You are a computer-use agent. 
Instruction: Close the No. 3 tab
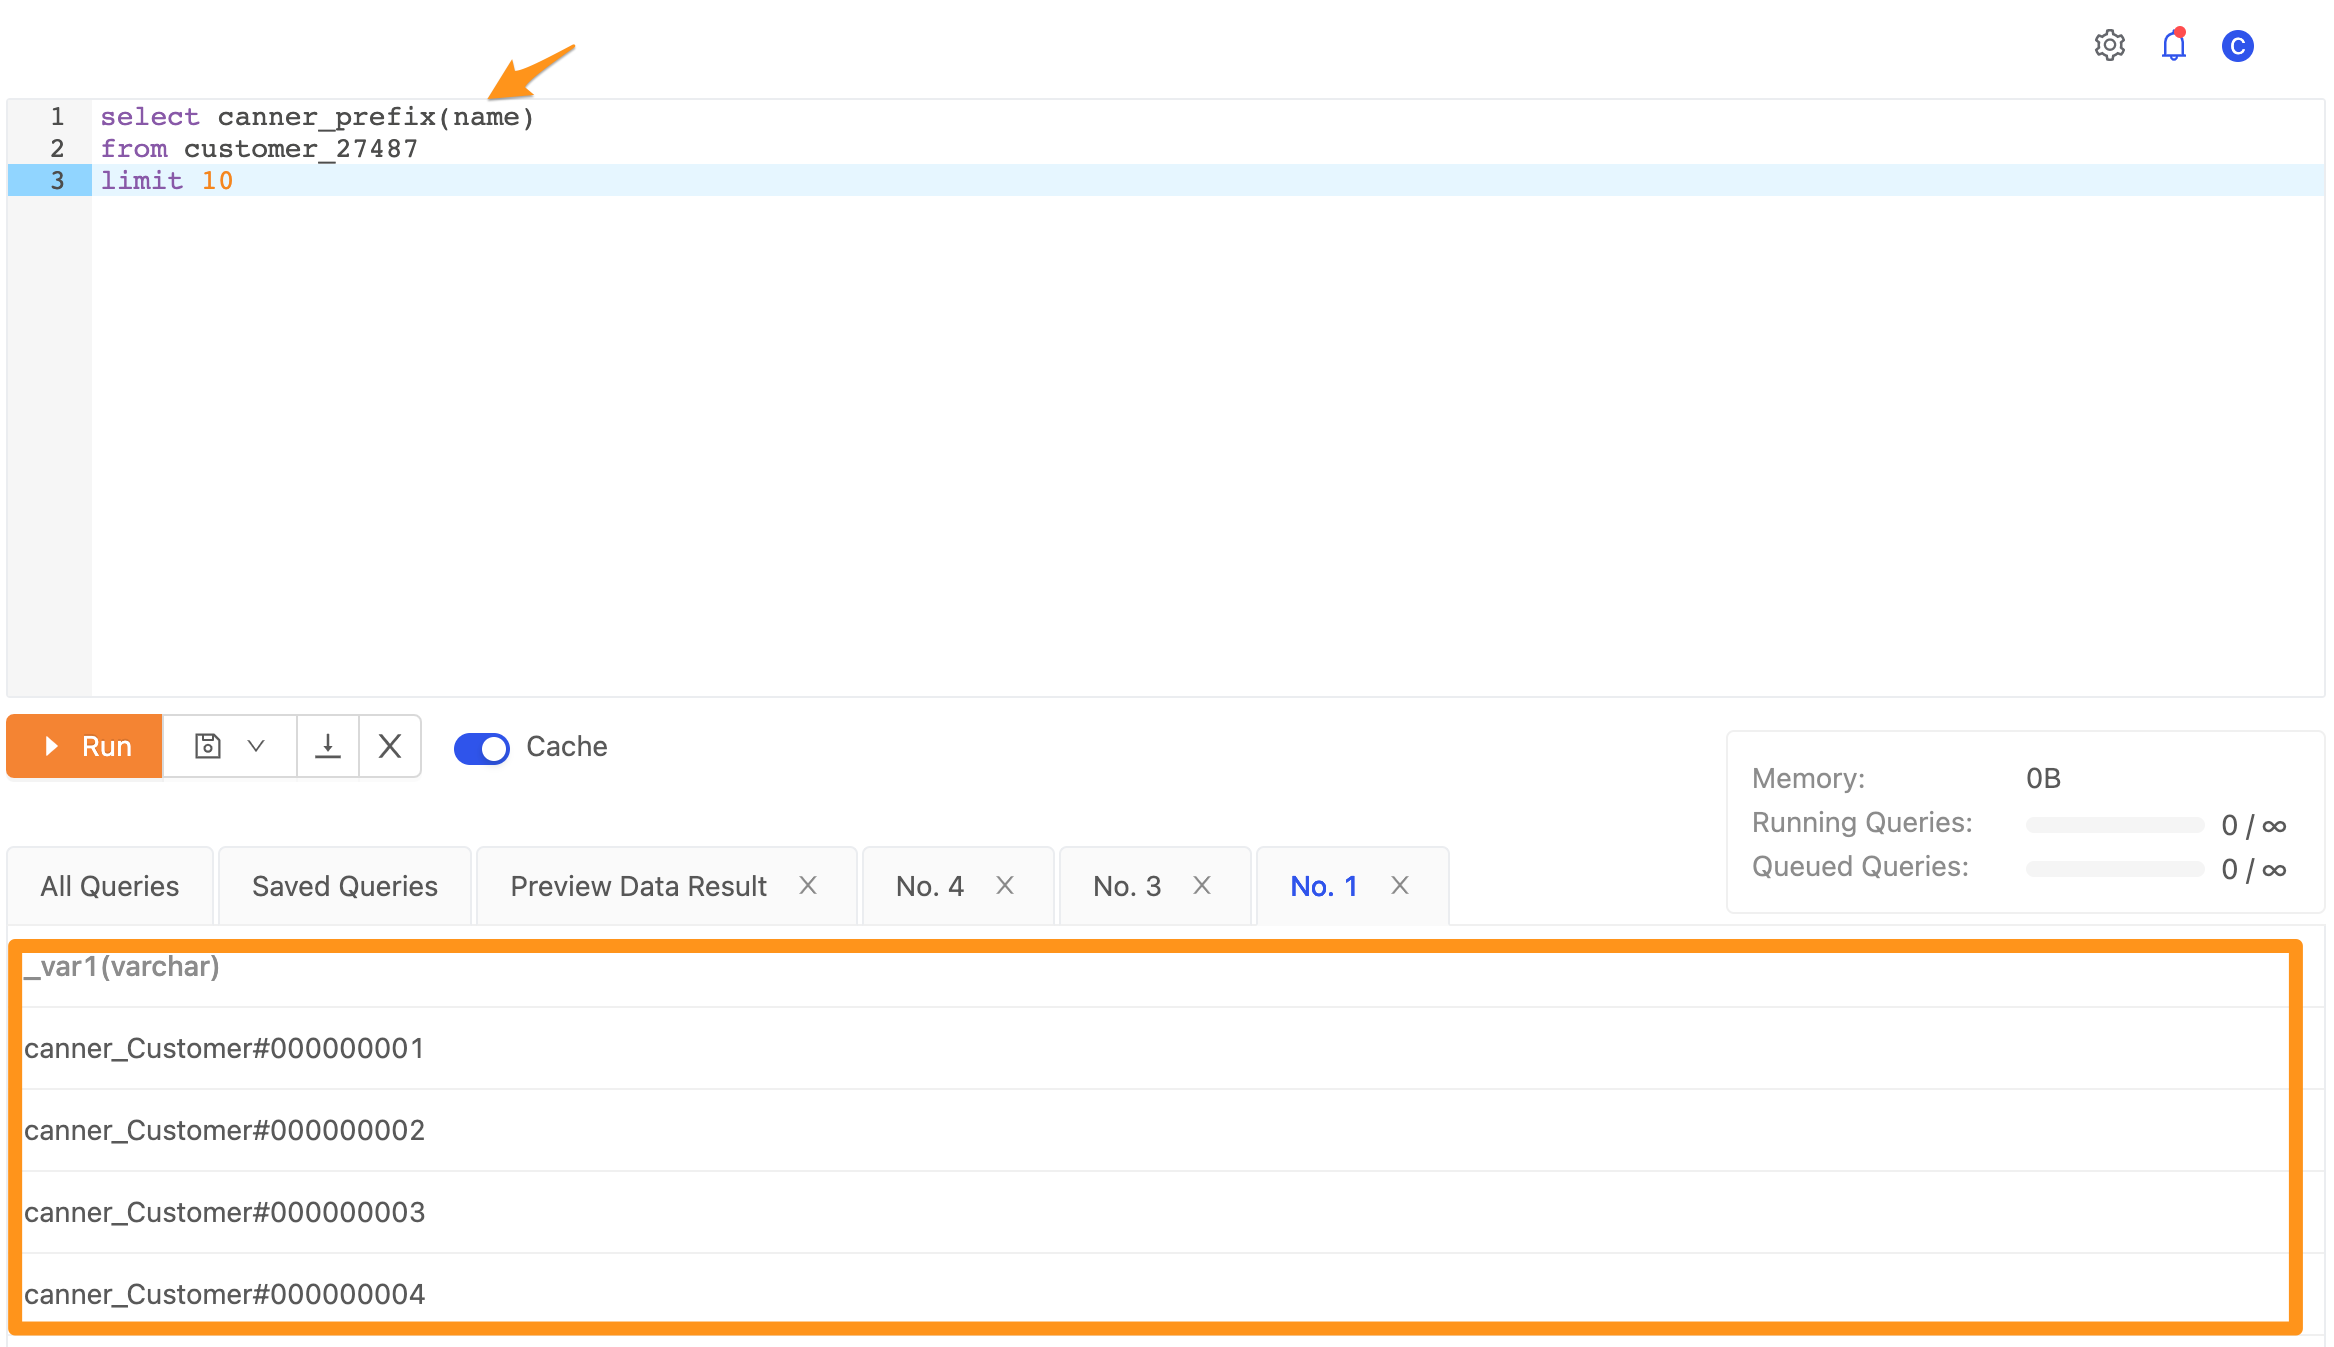coord(1202,885)
